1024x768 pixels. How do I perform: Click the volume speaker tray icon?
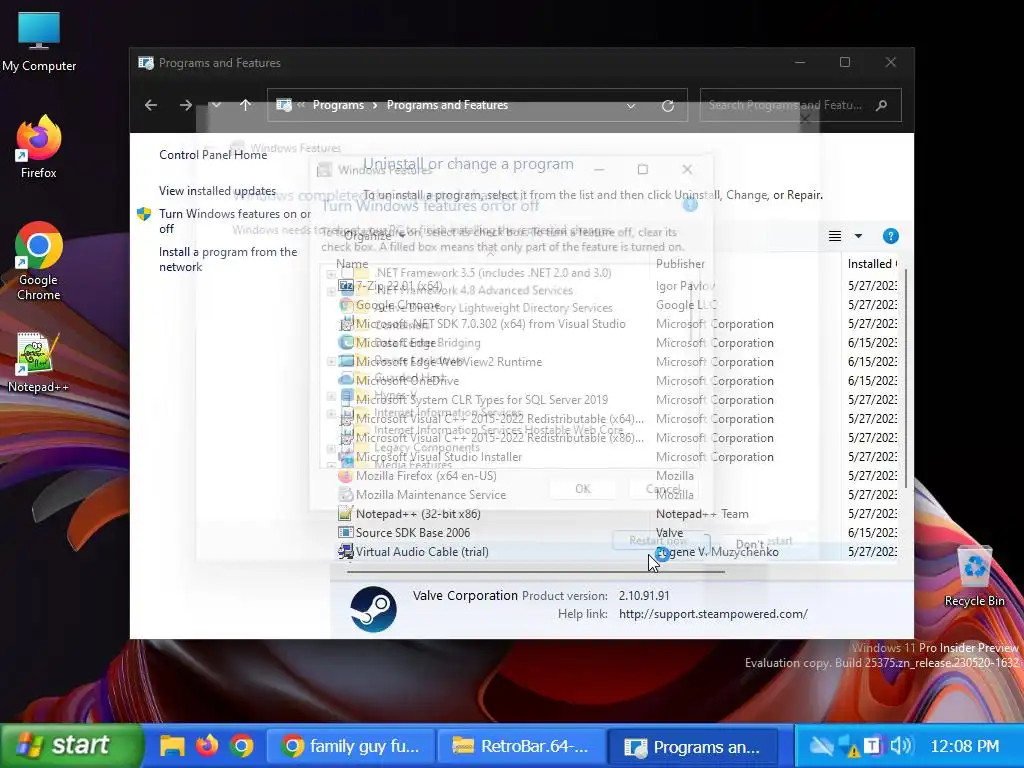pyautogui.click(x=901, y=746)
